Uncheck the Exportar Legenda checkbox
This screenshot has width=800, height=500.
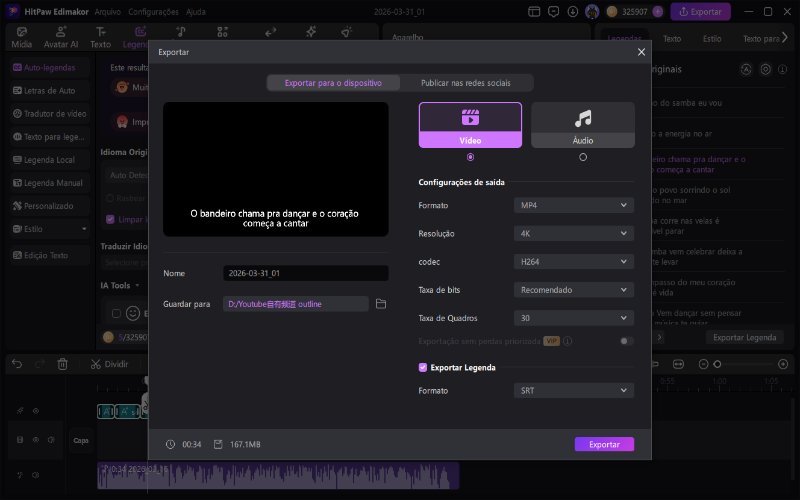pyautogui.click(x=423, y=367)
